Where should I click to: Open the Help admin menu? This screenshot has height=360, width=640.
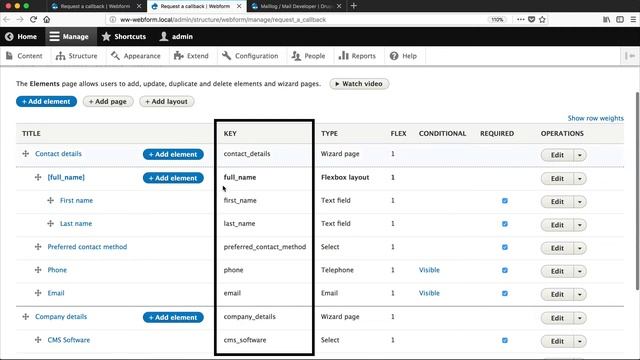coord(403,56)
